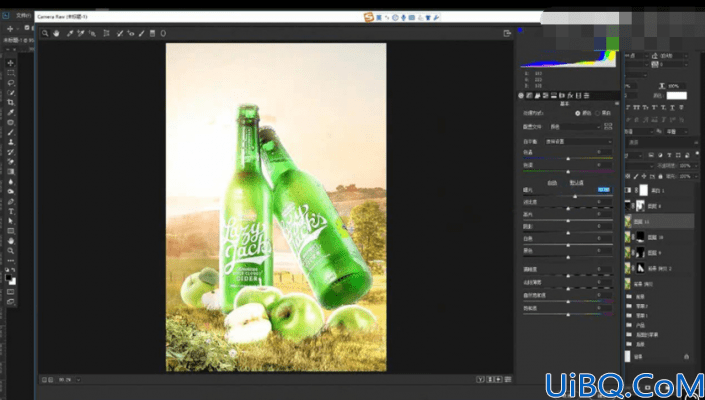Click the white text color swatch
The width and height of the screenshot is (705, 400).
[677, 96]
